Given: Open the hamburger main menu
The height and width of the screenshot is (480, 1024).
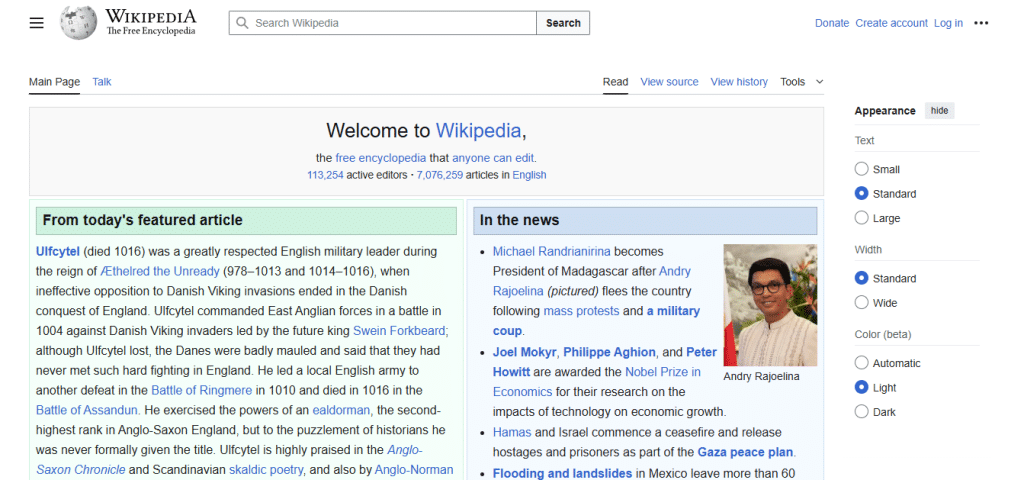Looking at the screenshot, I should point(37,23).
